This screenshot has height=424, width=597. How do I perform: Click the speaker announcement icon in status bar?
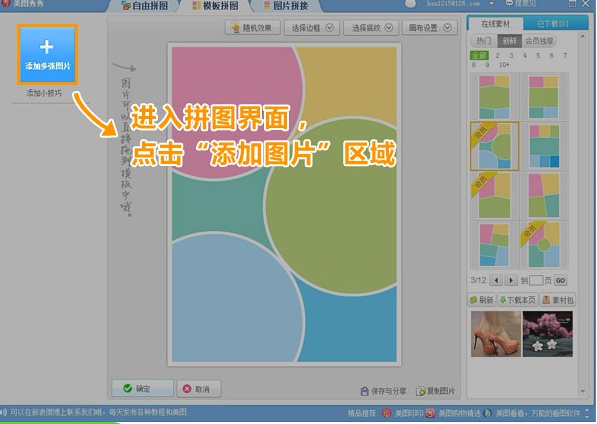3,412
